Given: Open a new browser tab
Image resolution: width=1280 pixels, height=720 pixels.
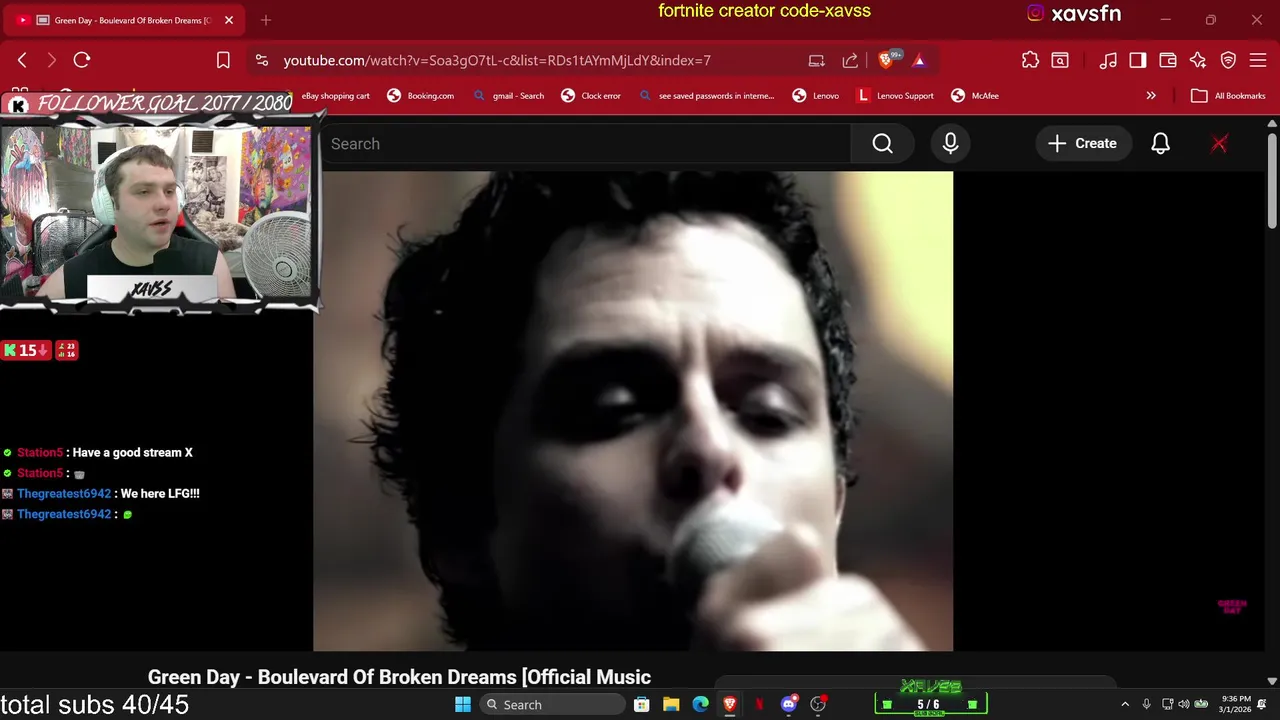Looking at the screenshot, I should point(266,20).
